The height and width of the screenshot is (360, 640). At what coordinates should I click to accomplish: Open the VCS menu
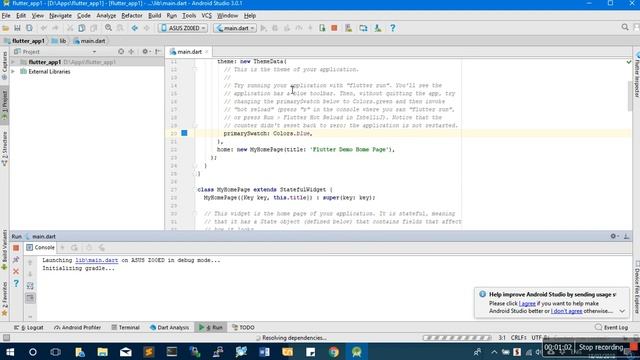tap(207, 16)
